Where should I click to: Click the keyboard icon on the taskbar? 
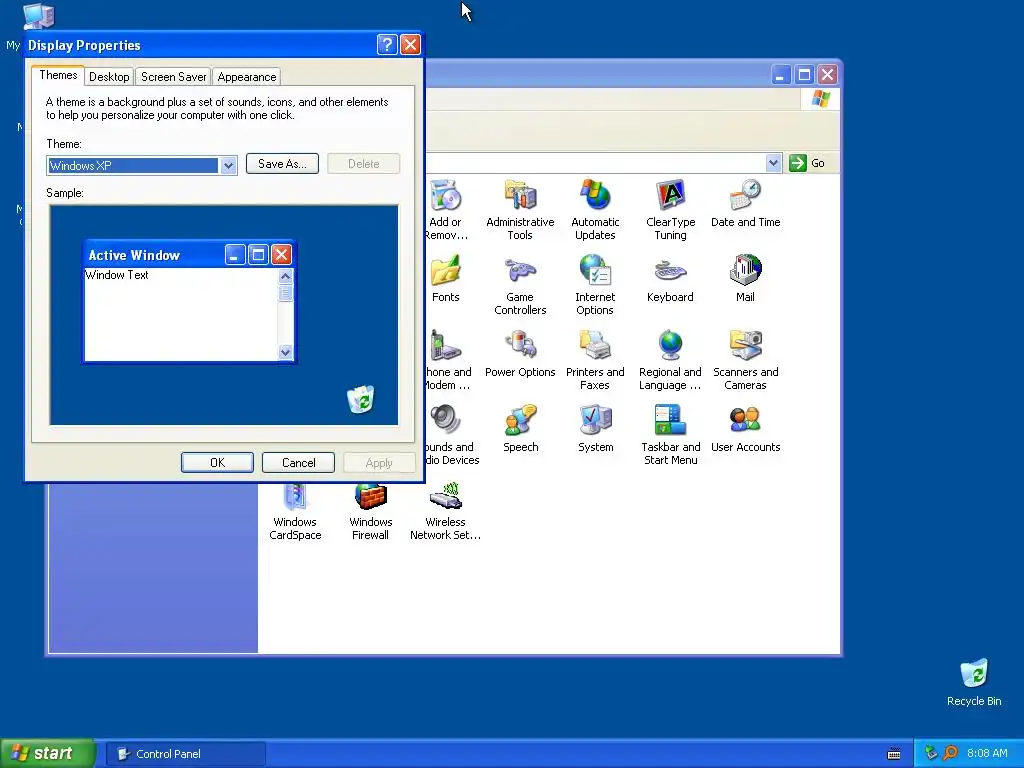[895, 754]
